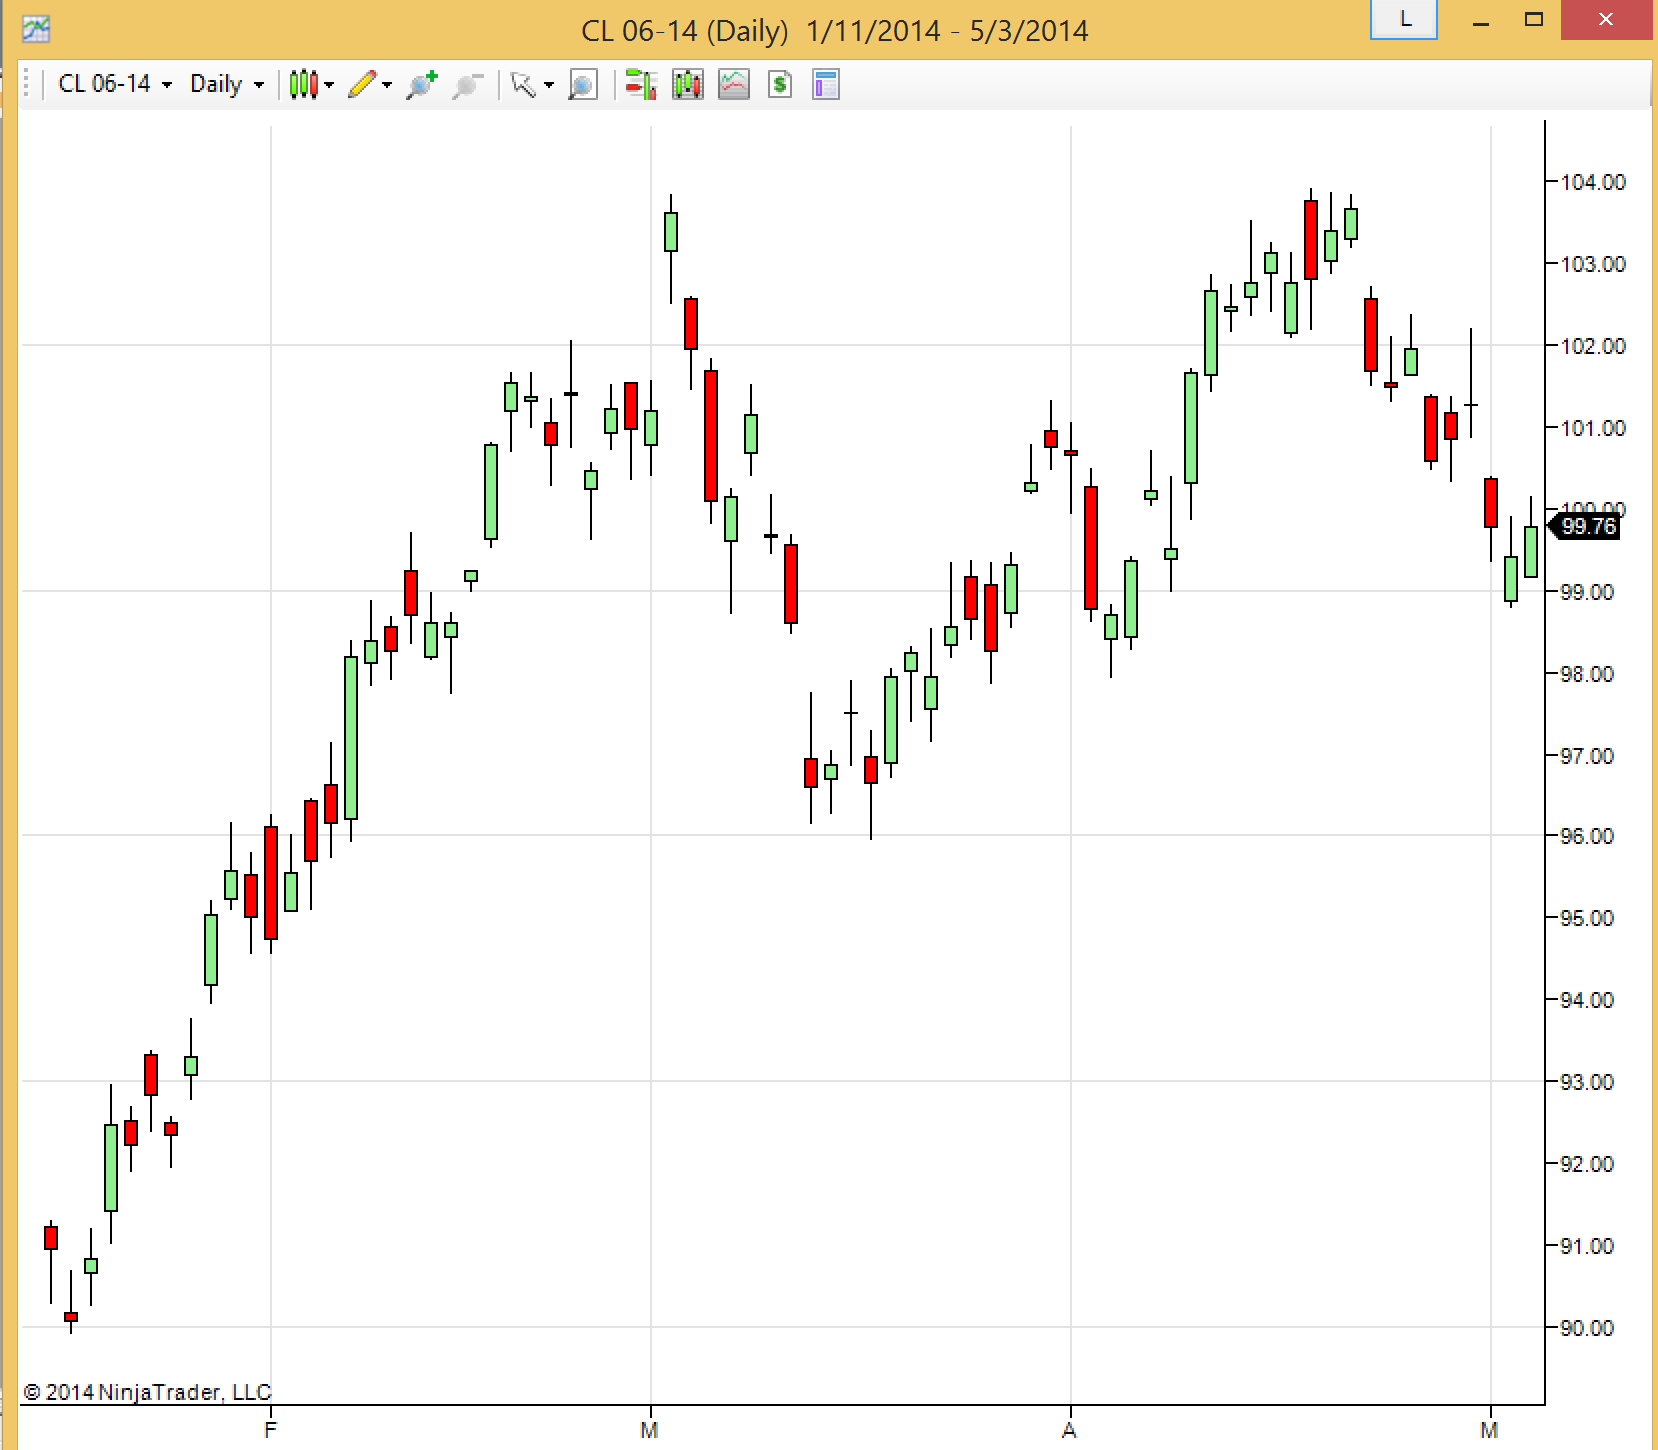1658x1450 pixels.
Task: Click the F month label on time axis
Action: coord(270,1430)
